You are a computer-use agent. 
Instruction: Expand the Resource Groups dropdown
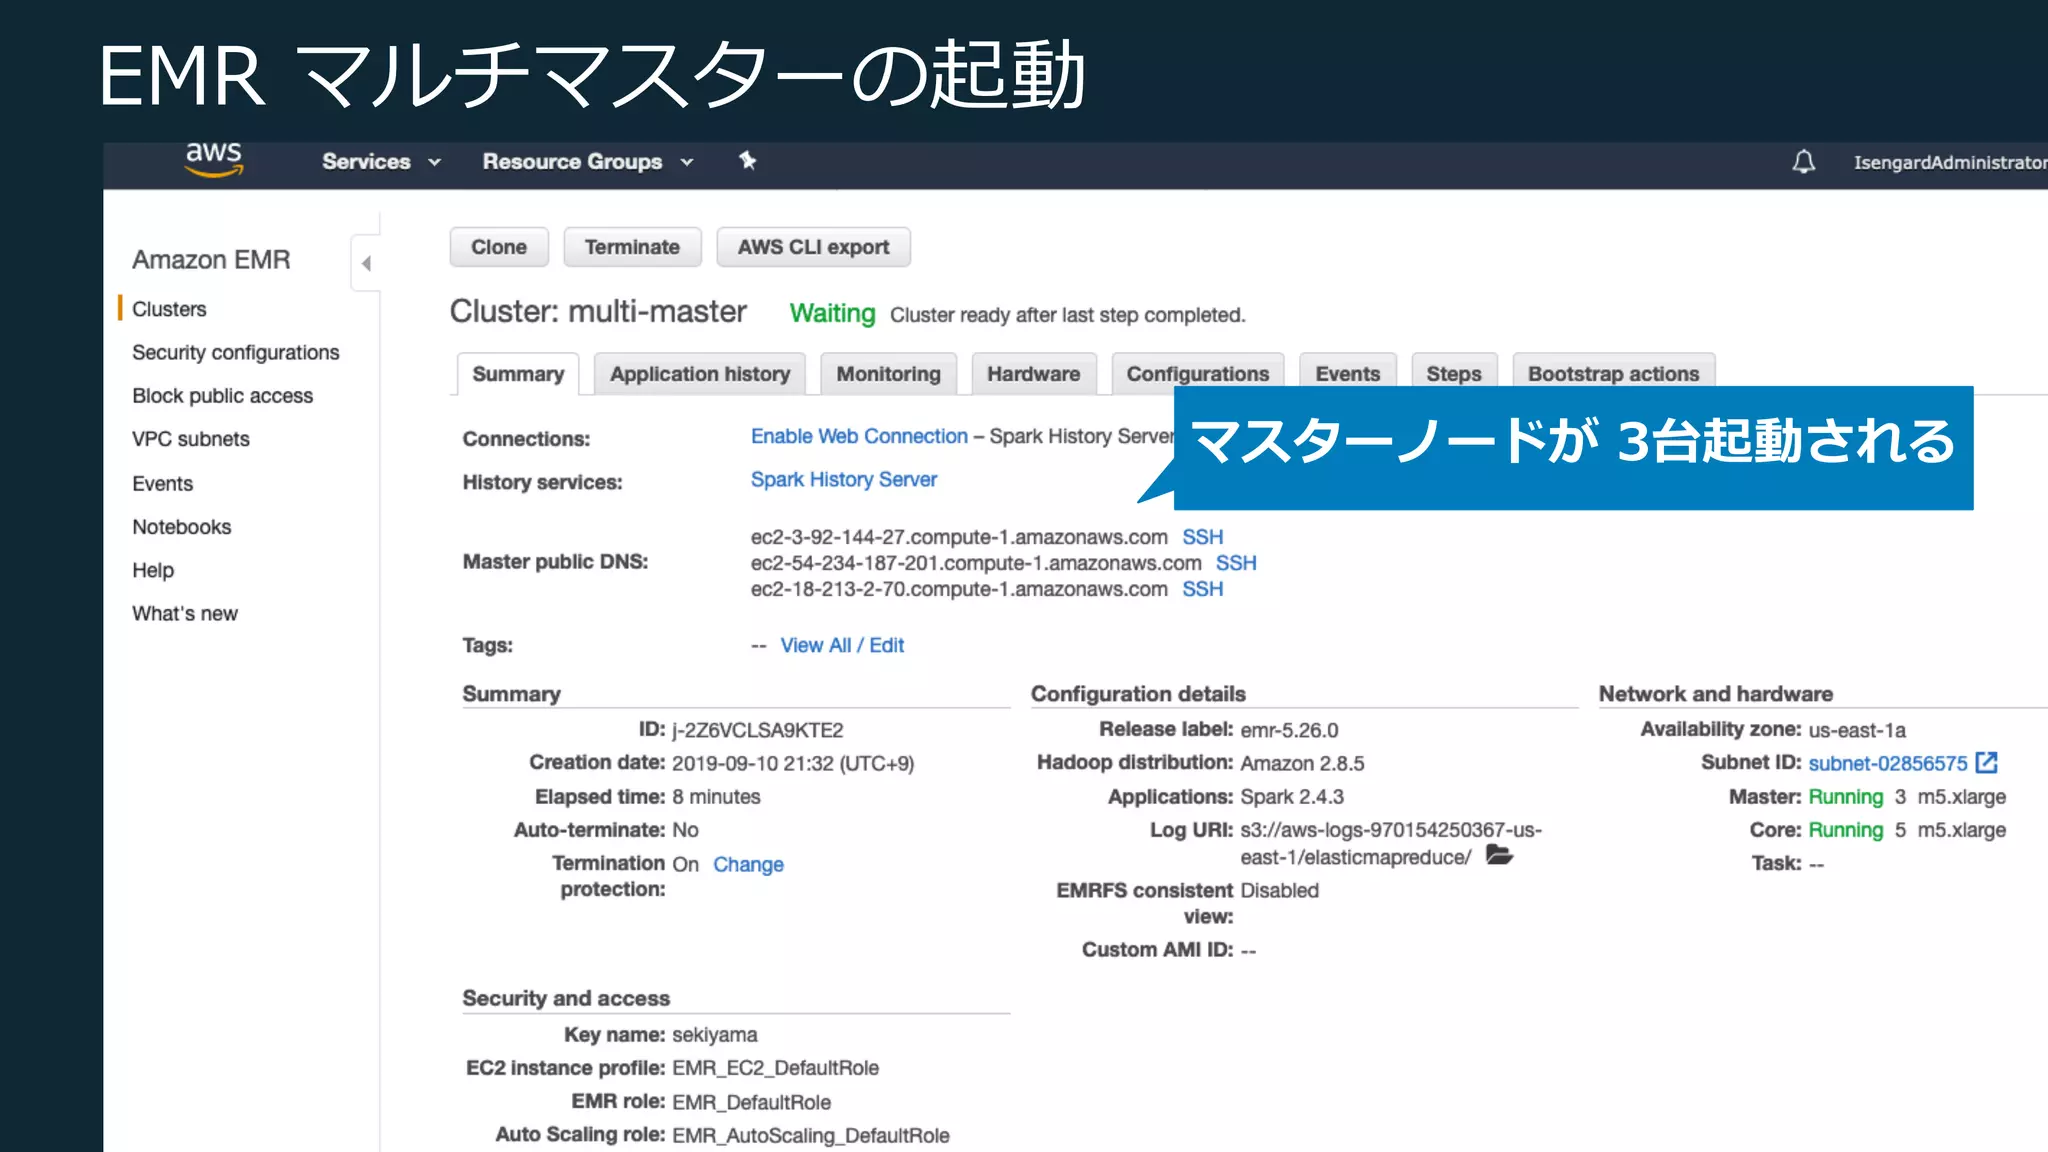(587, 162)
